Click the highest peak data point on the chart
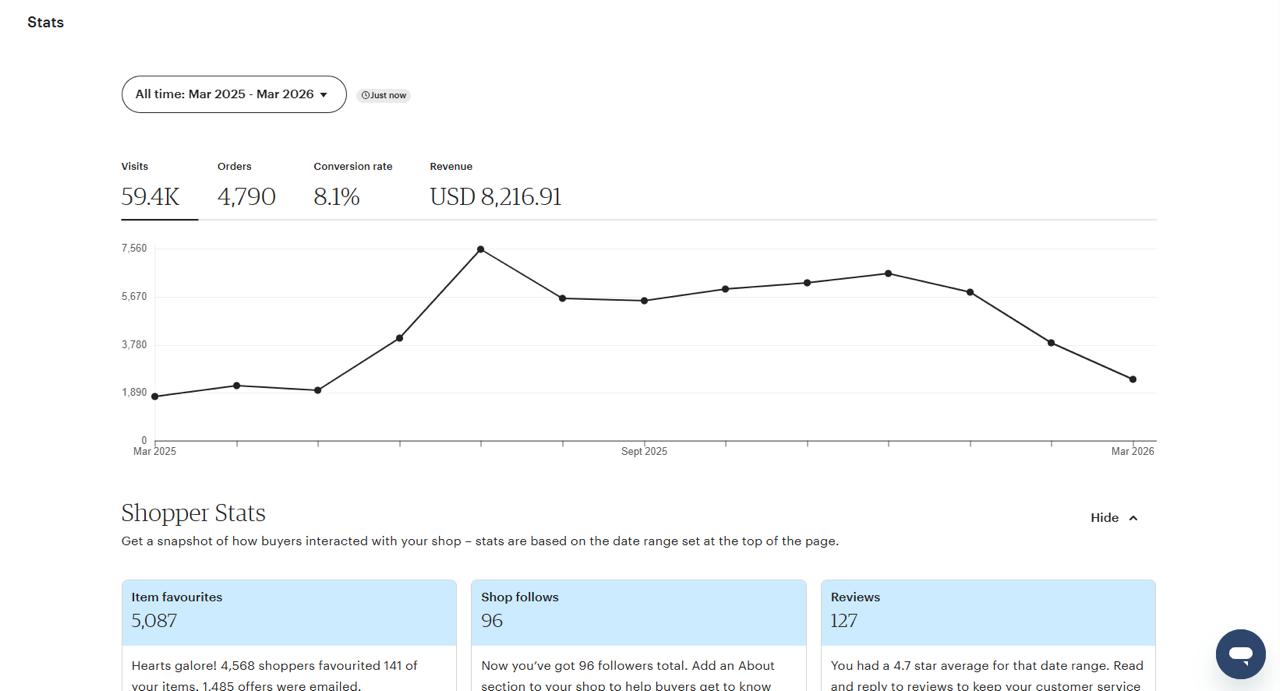The height and width of the screenshot is (691, 1280). tap(481, 249)
